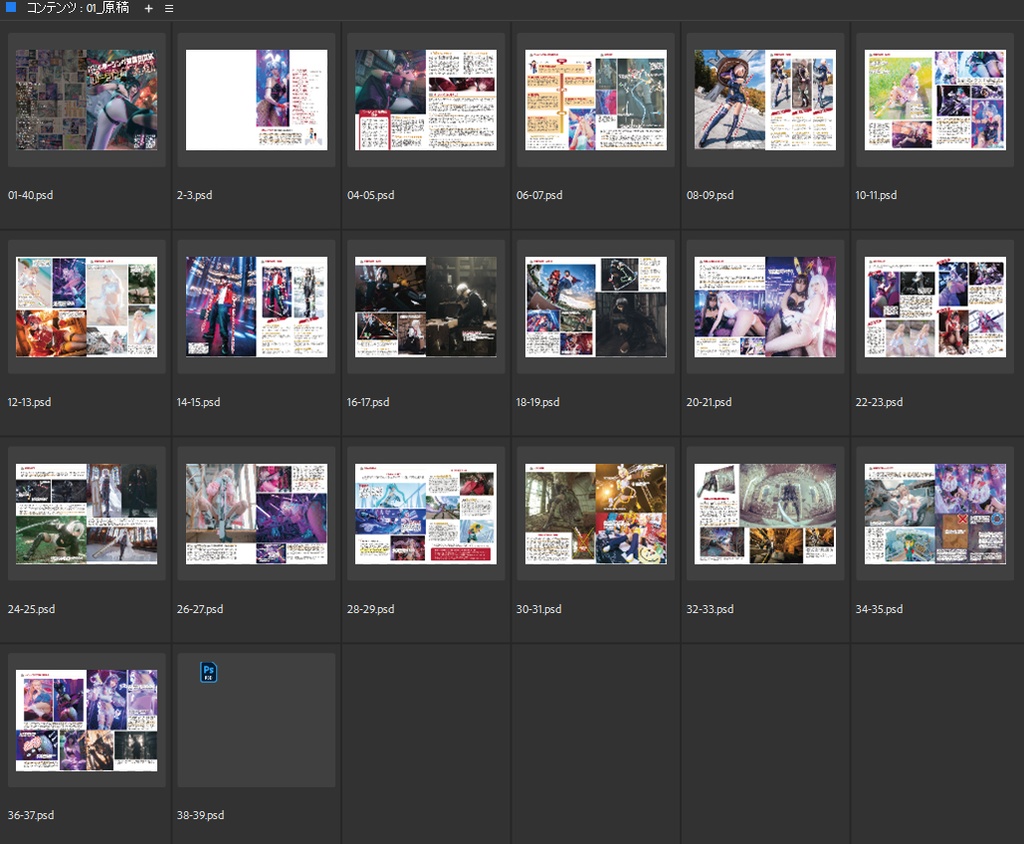The image size is (1024, 844).
Task: Click the file name 16-17.psd
Action: click(x=368, y=402)
